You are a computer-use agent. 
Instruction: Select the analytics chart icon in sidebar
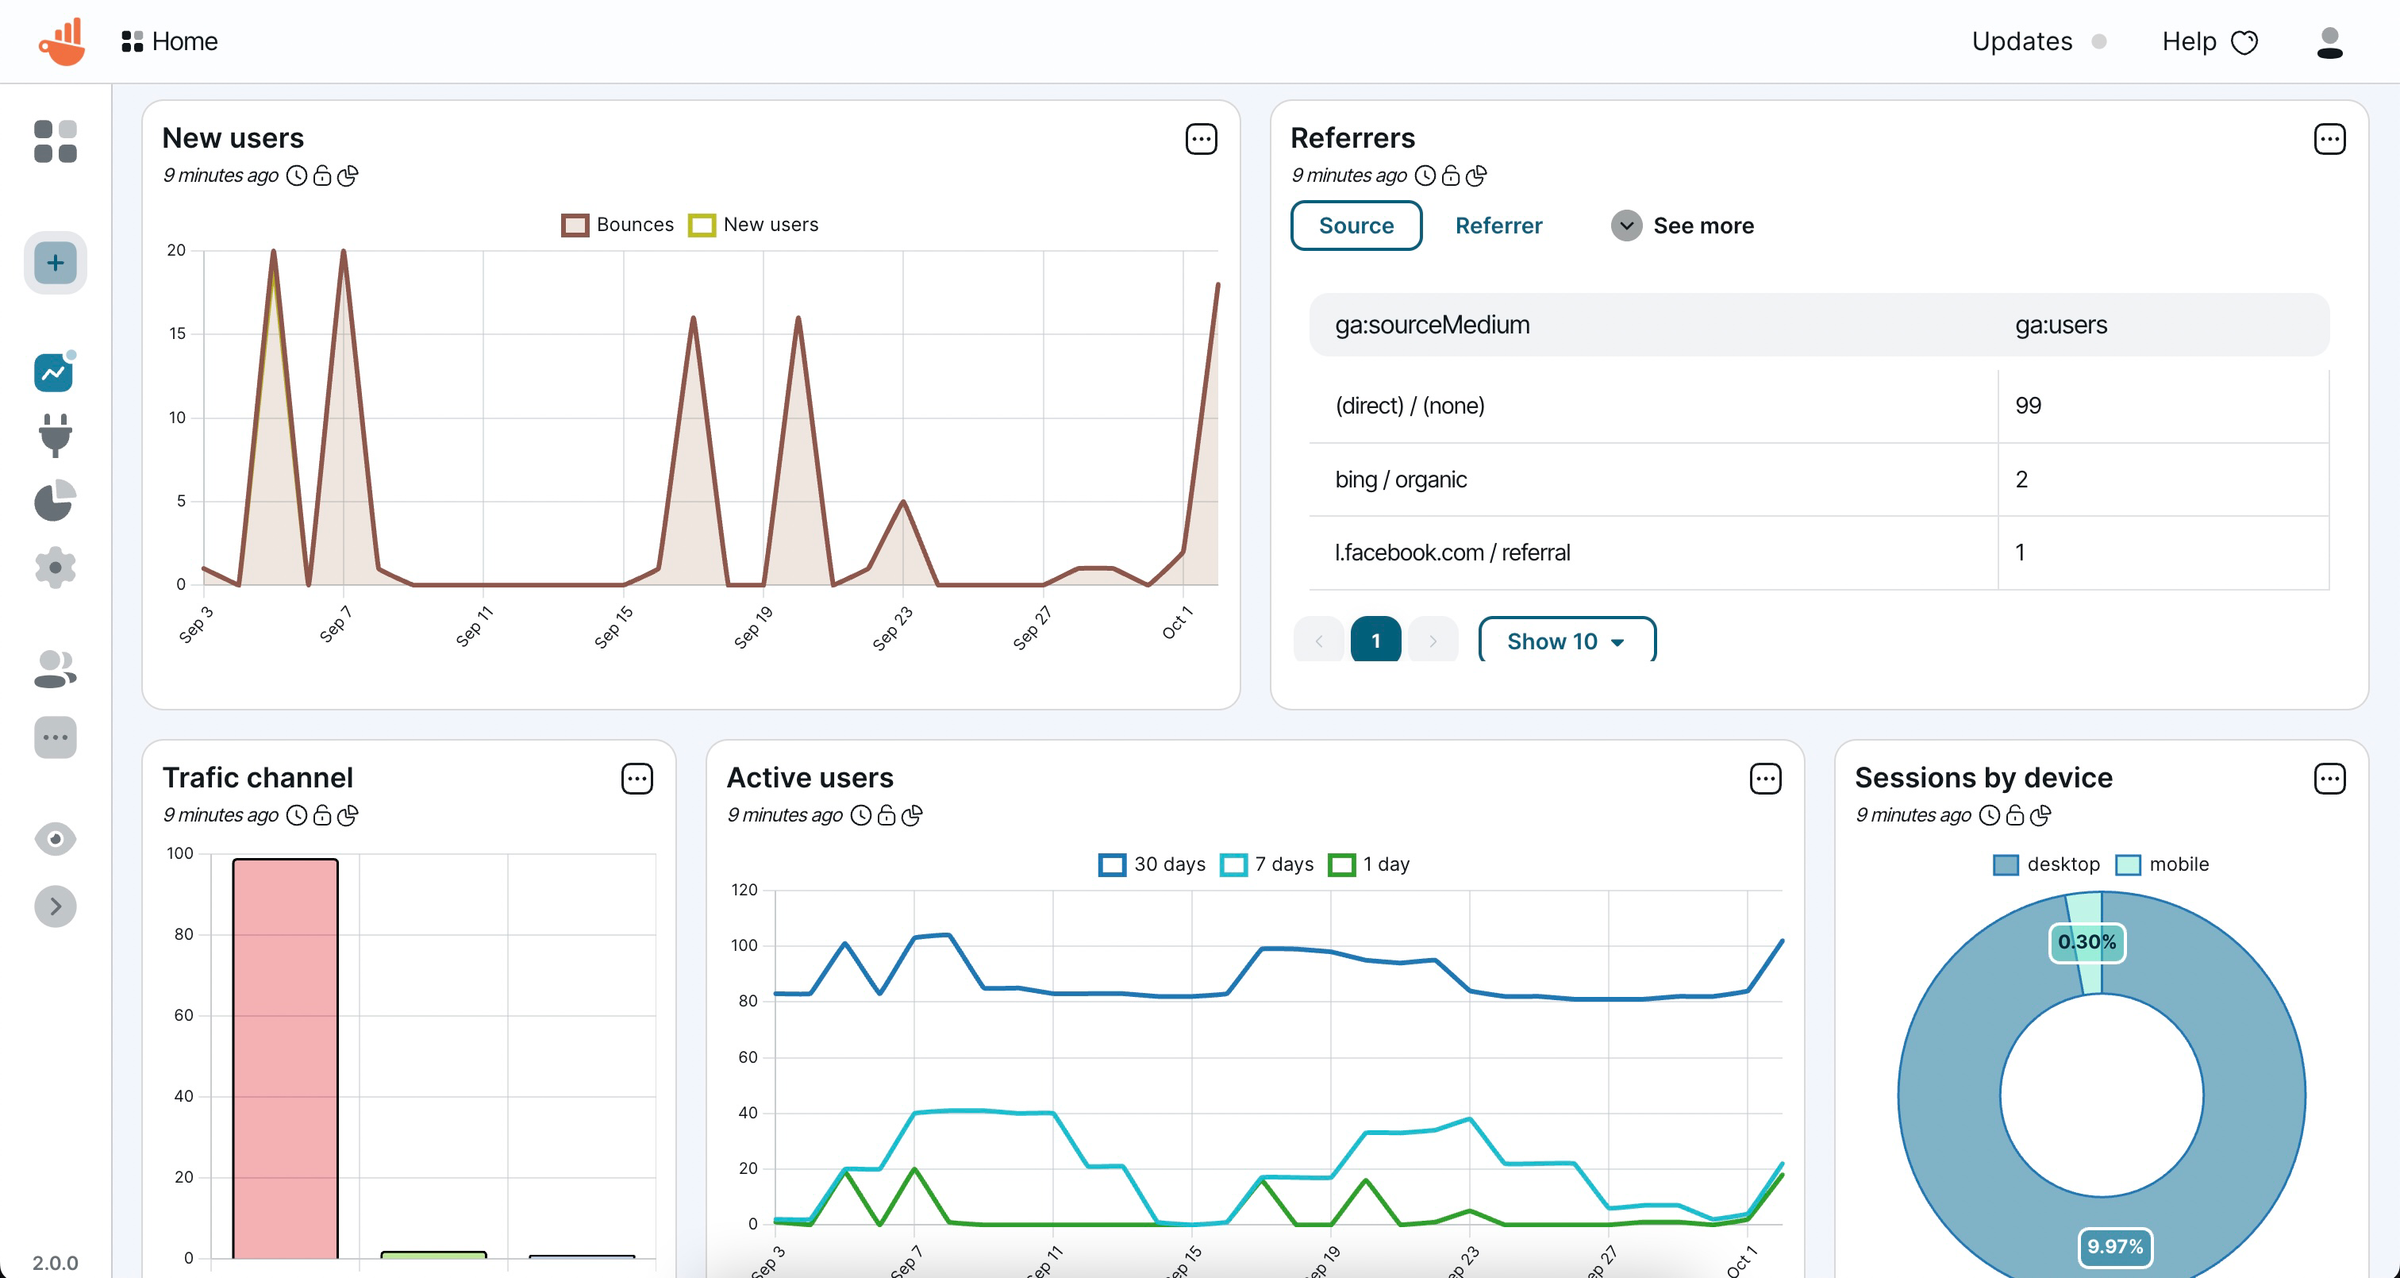tap(53, 371)
